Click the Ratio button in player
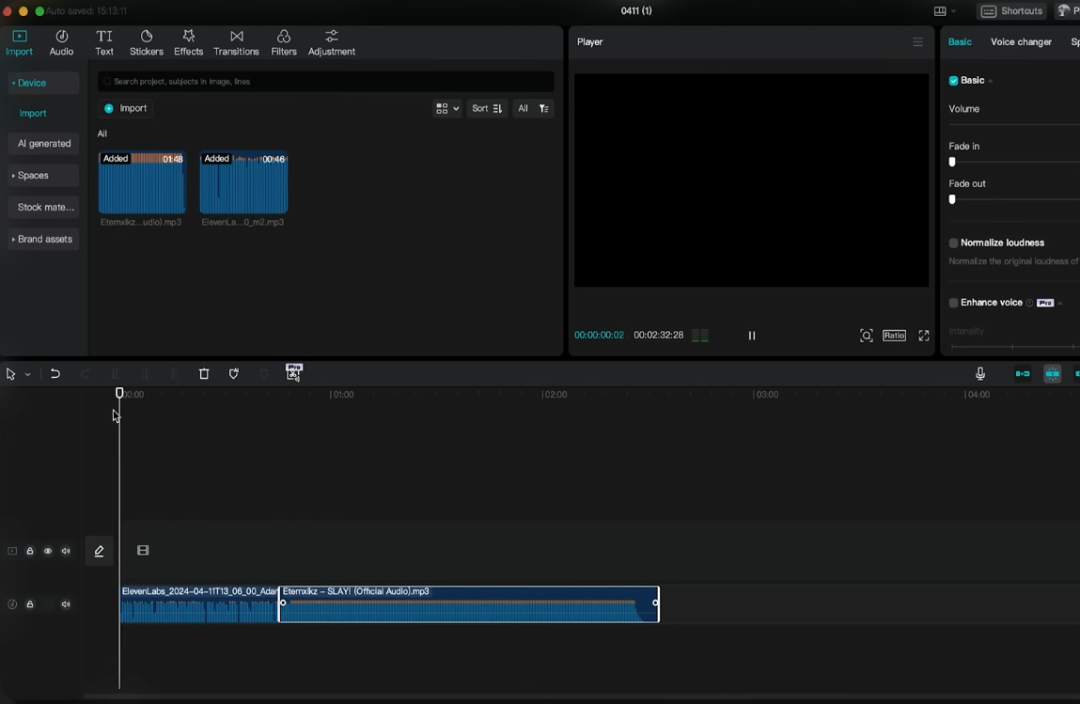Viewport: 1080px width, 704px height. pos(894,335)
